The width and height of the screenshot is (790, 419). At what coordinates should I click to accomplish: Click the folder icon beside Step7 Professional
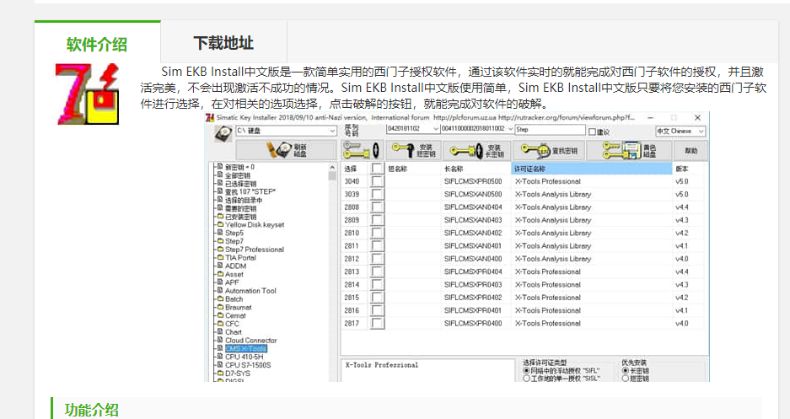(220, 249)
